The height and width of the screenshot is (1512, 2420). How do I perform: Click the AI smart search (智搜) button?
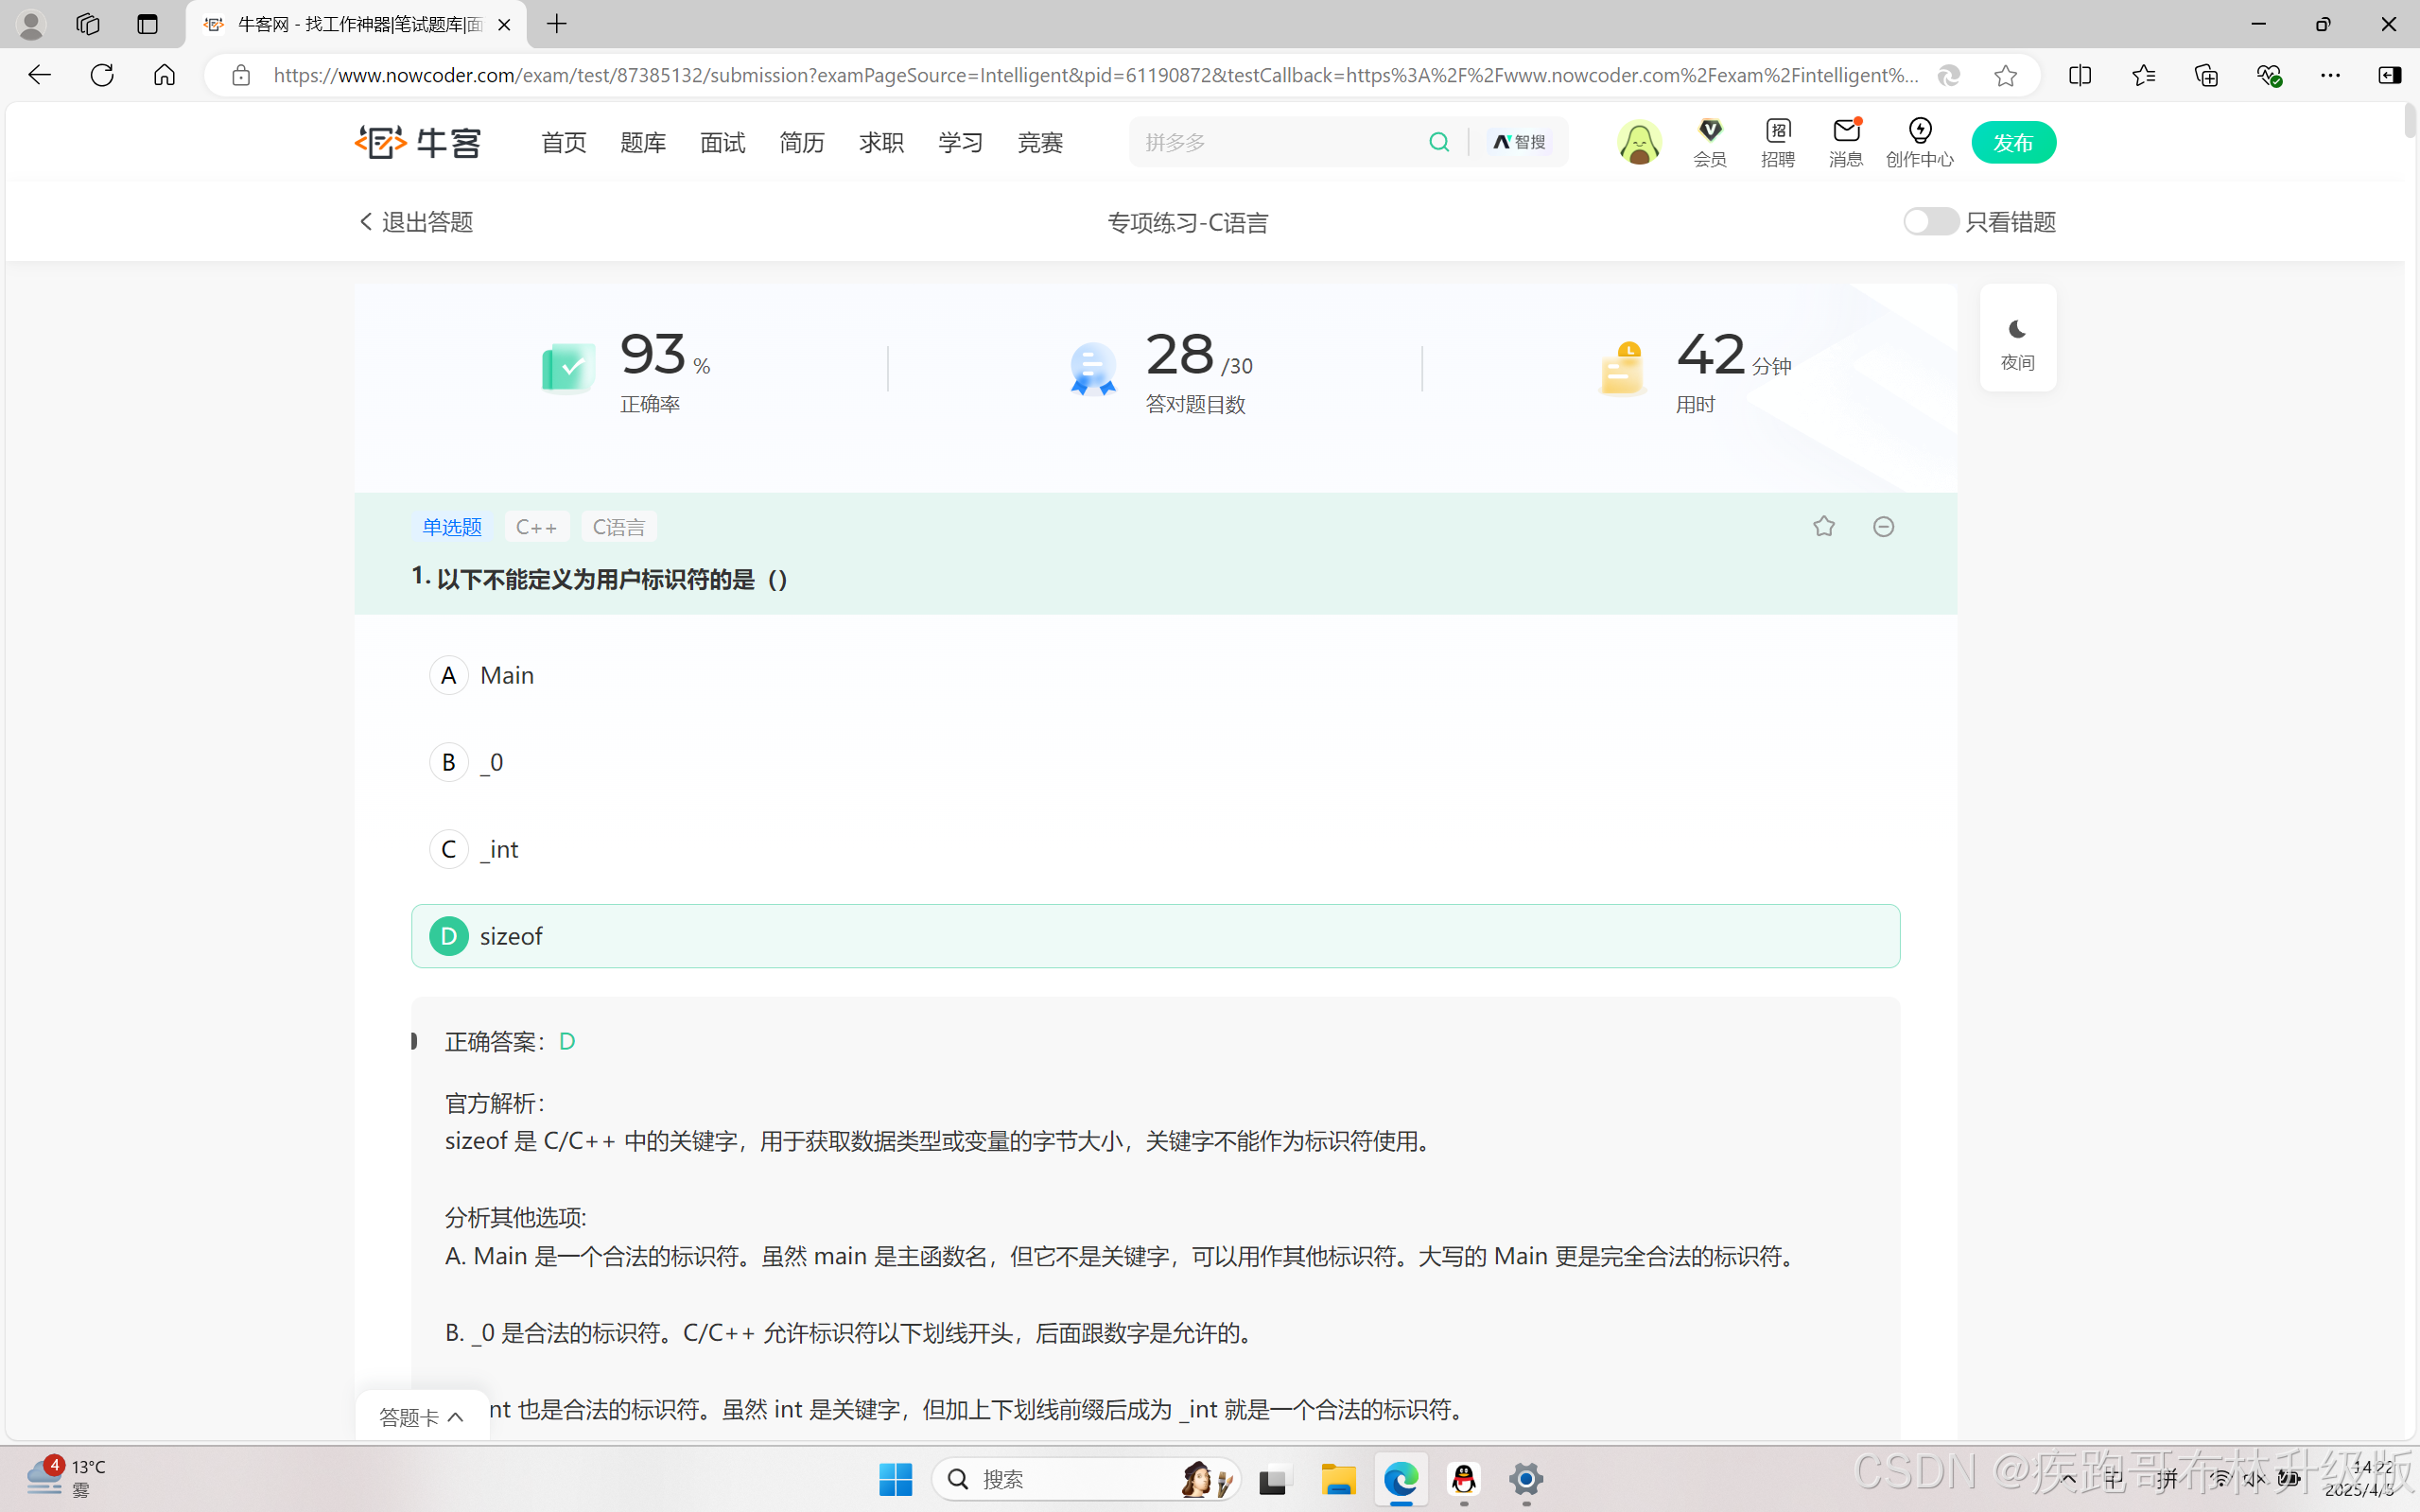tap(1519, 142)
